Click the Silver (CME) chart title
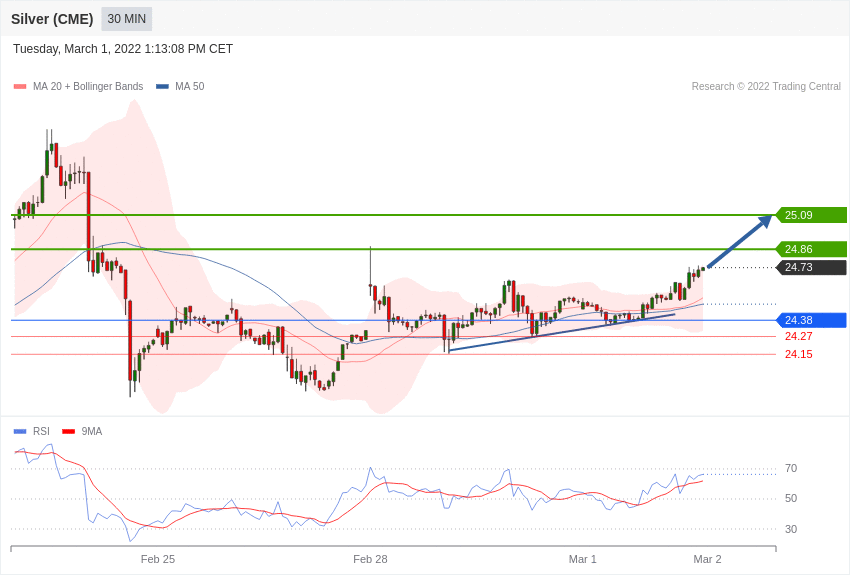 click(x=52, y=19)
